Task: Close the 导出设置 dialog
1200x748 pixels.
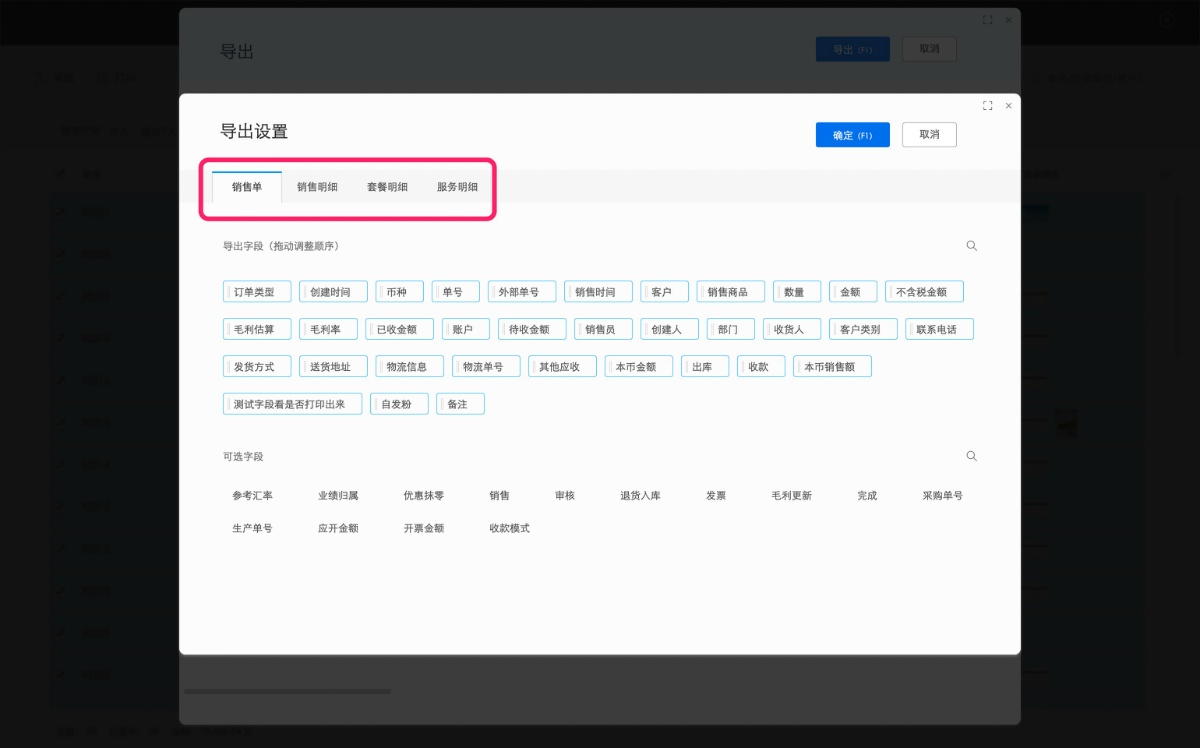Action: pos(1008,105)
